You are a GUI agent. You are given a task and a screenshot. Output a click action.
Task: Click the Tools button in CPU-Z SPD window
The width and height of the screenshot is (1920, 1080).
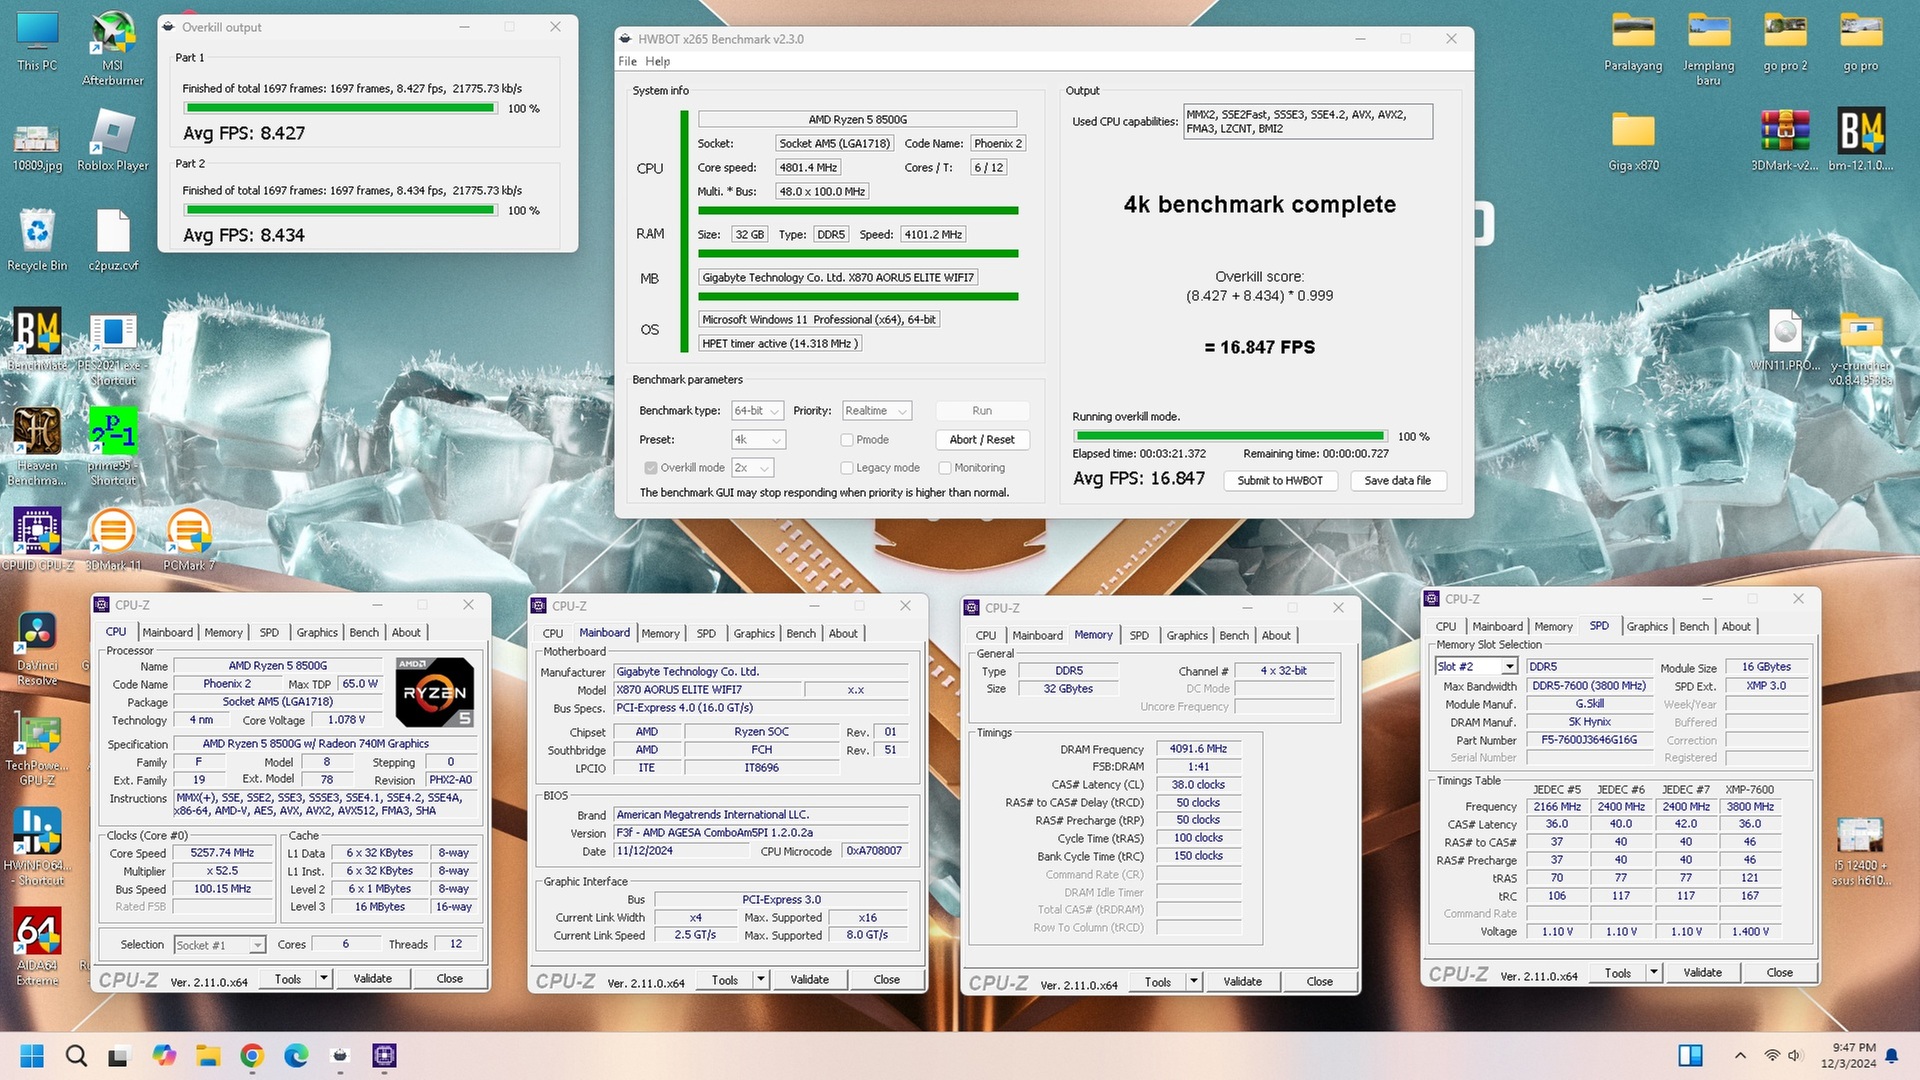click(1618, 973)
